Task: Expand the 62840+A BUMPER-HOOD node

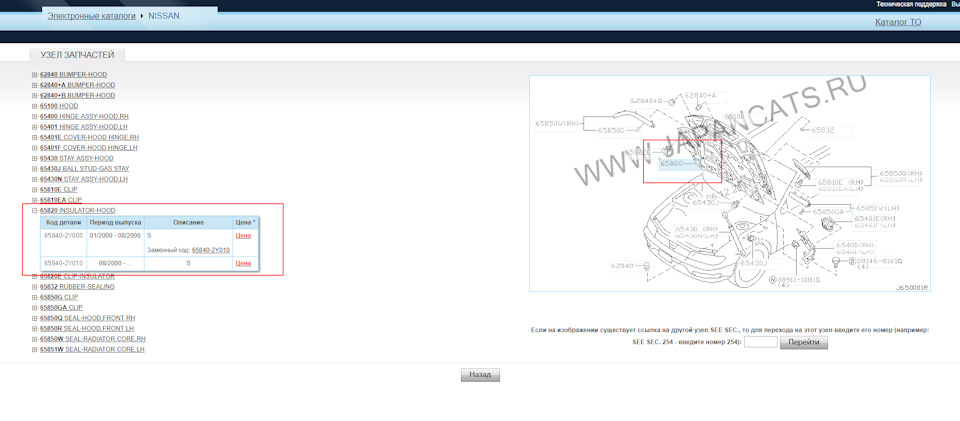Action: [34, 85]
